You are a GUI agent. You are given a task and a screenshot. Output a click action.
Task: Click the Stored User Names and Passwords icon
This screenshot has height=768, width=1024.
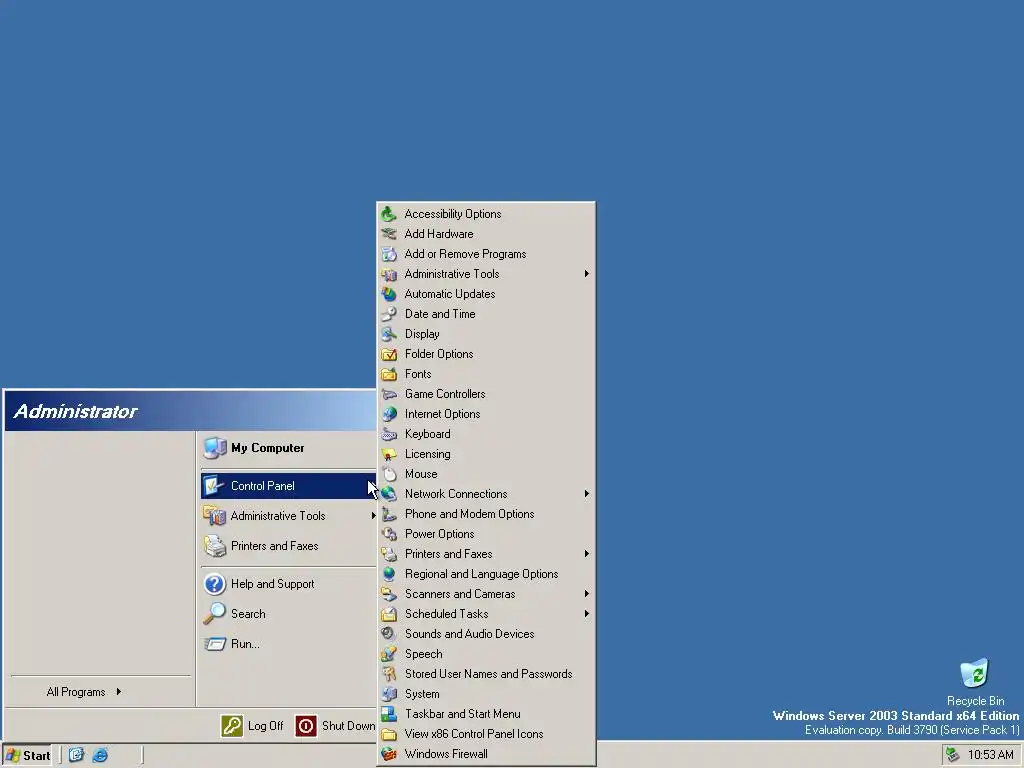(389, 674)
